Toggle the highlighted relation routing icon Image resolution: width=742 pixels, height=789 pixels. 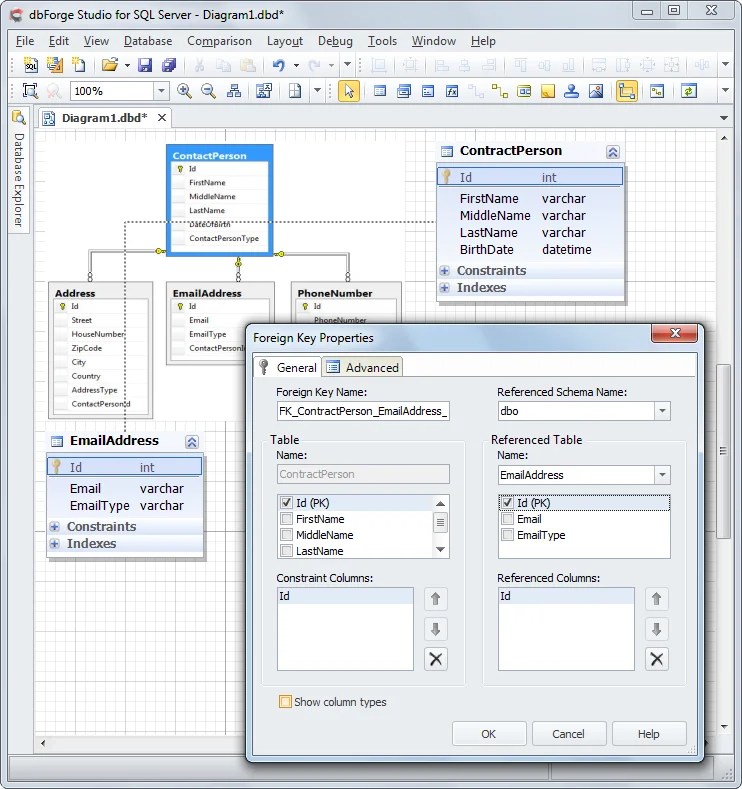[x=626, y=91]
